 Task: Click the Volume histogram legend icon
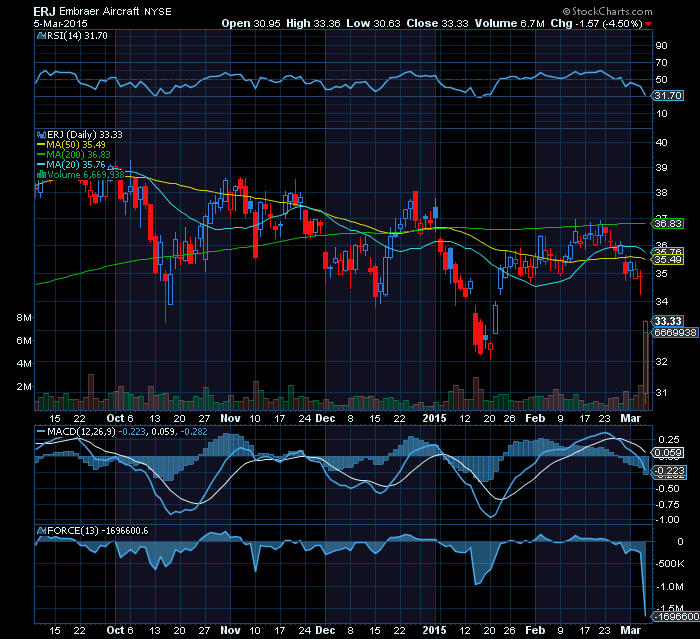41,175
